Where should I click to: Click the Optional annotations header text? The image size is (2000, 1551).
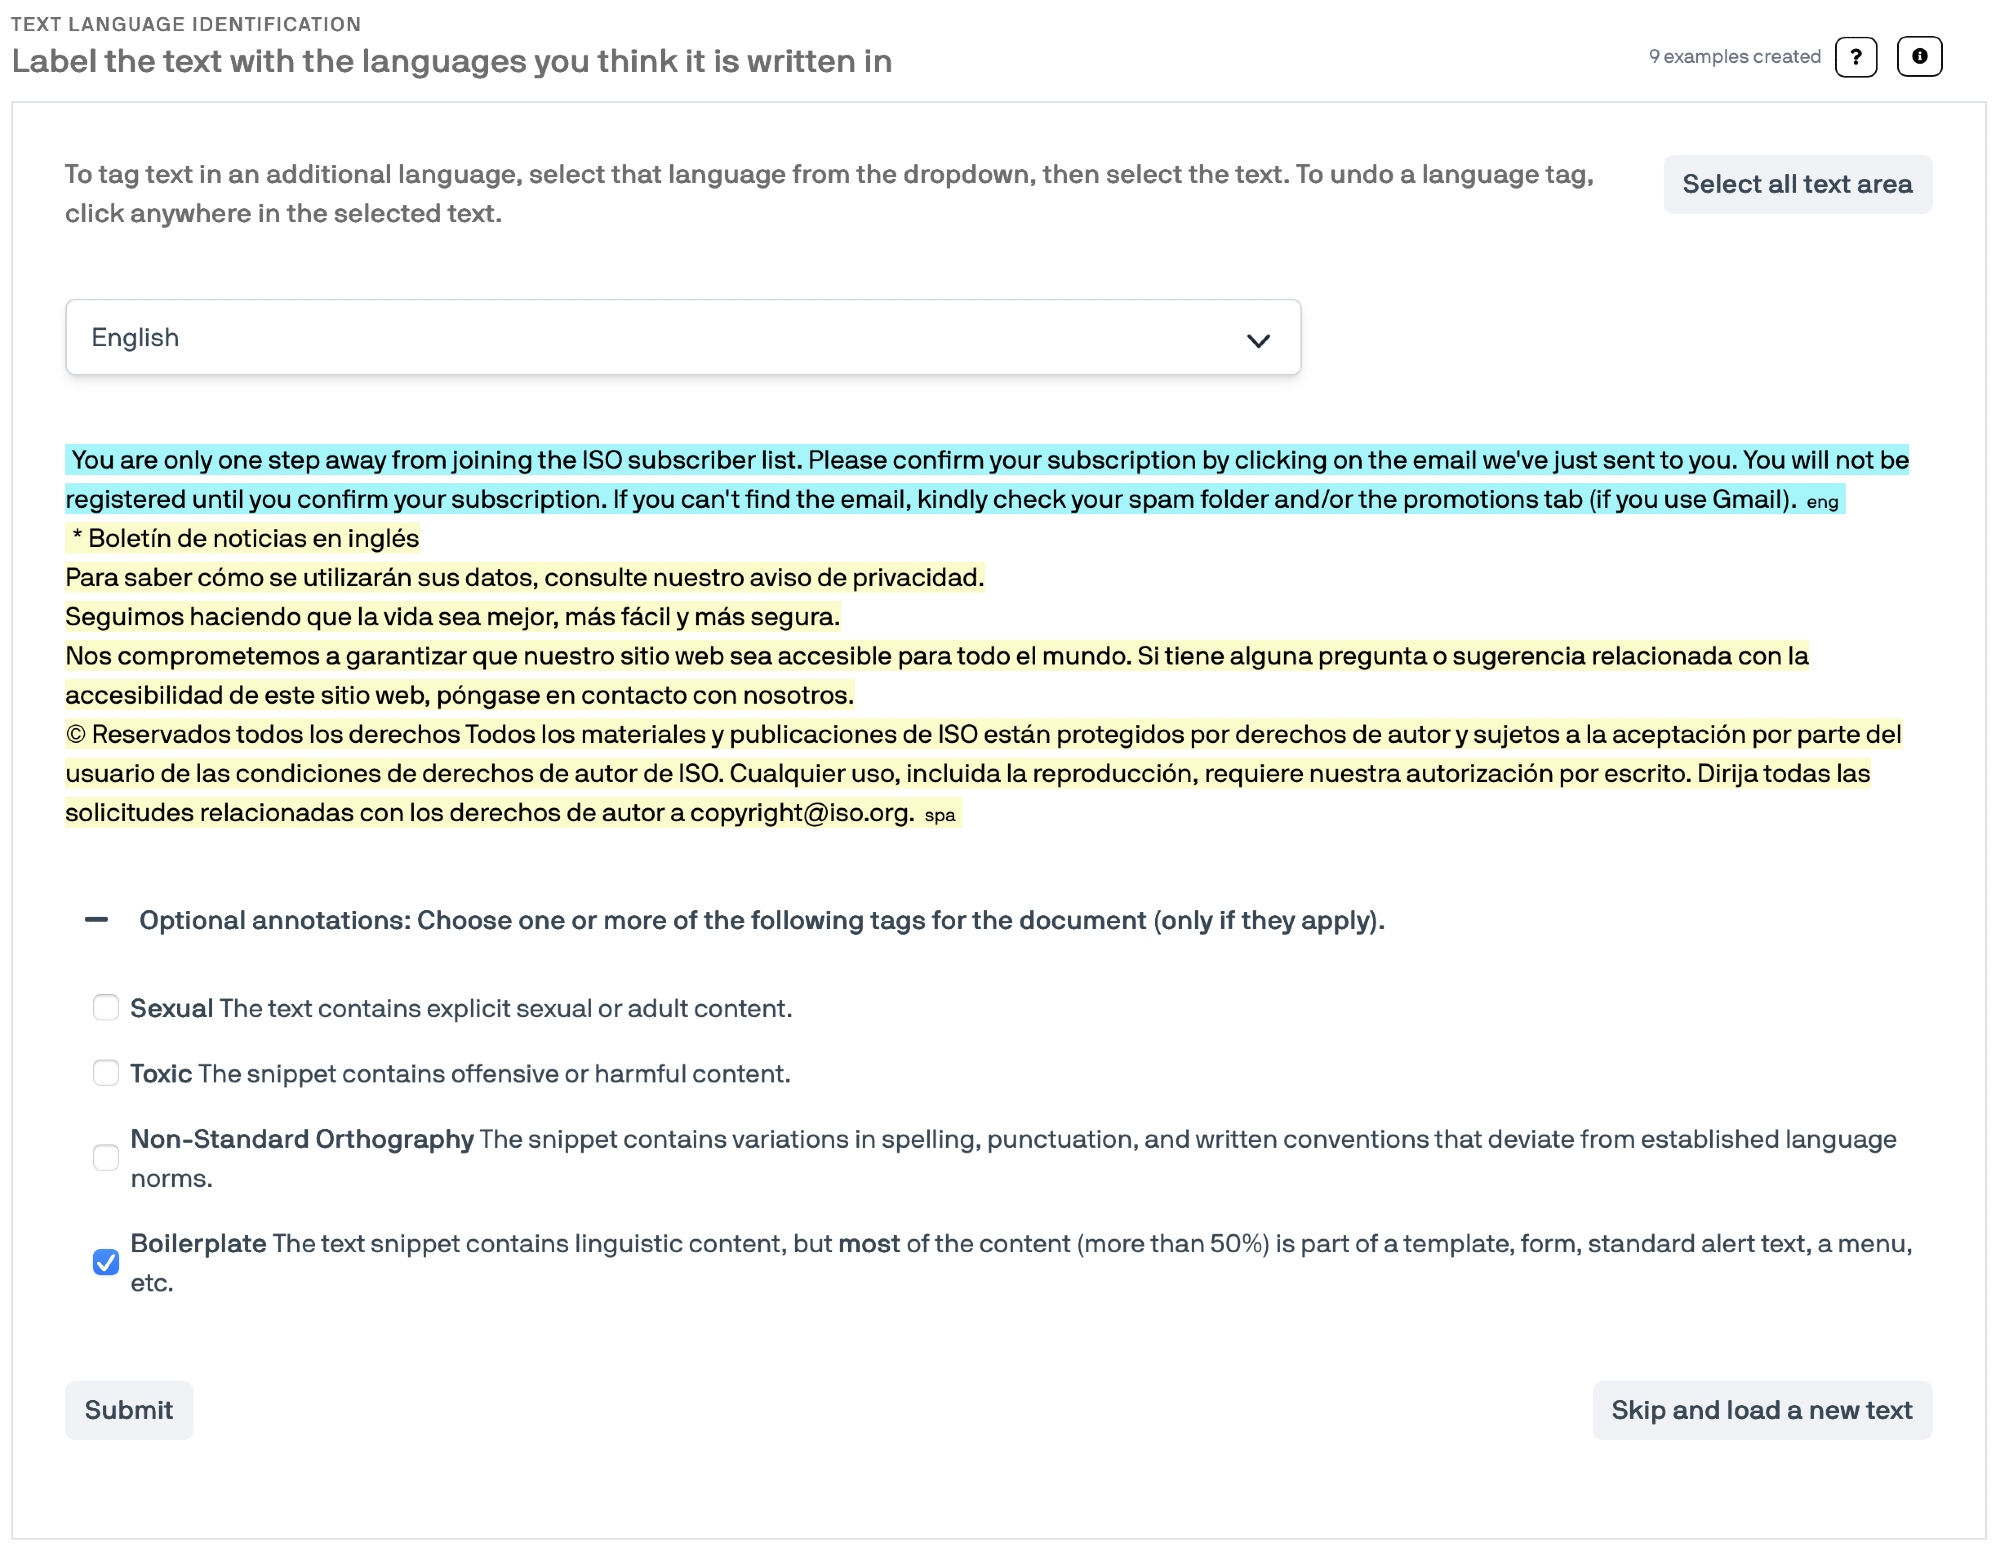pyautogui.click(x=761, y=920)
